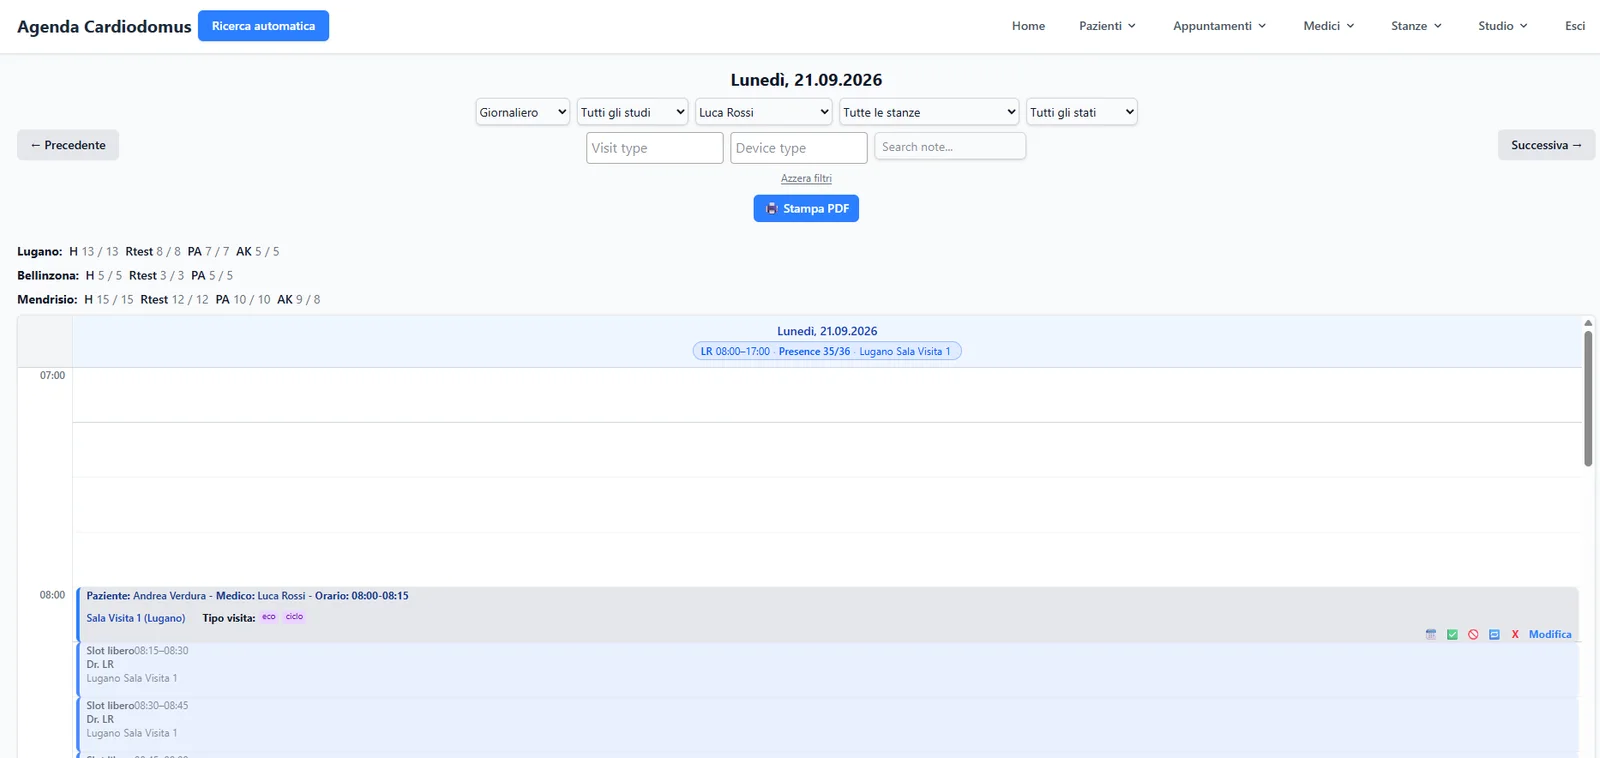Screen dimensions: 1600x758
Task: Open the Tutti gli studi dropdown
Action: [x=633, y=112]
